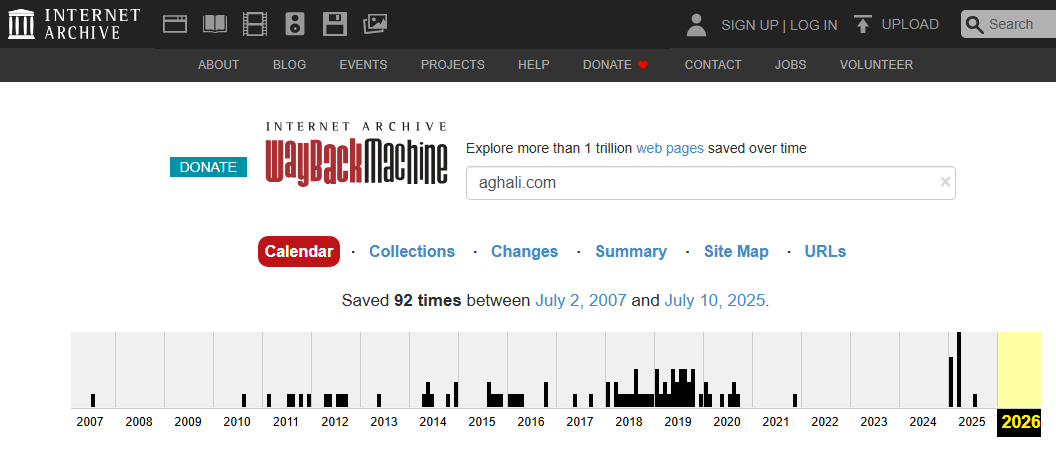
Task: Select year 2007 on the timeline
Action: pyautogui.click(x=90, y=422)
